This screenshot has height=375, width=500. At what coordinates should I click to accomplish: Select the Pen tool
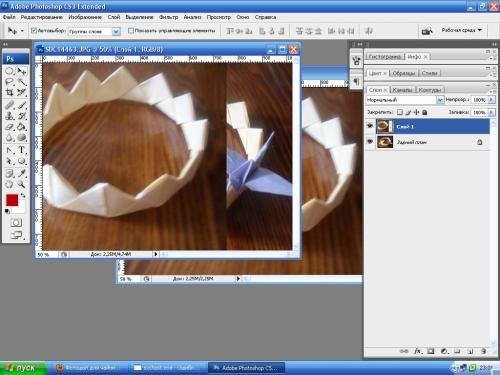(9, 150)
